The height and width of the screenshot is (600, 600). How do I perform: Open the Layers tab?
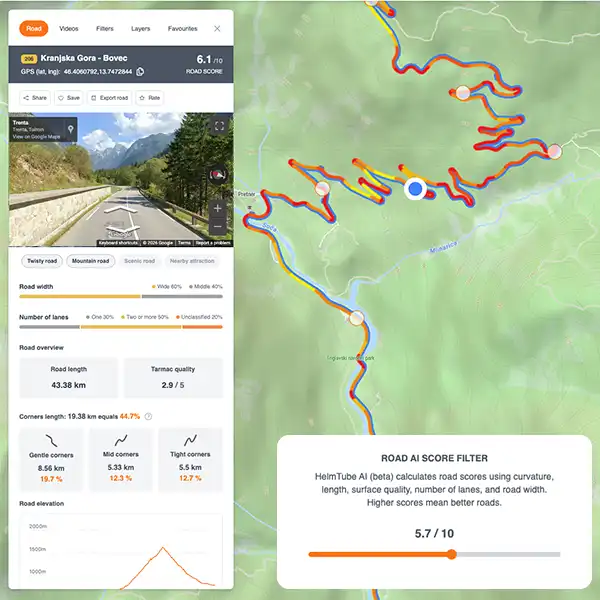point(140,29)
